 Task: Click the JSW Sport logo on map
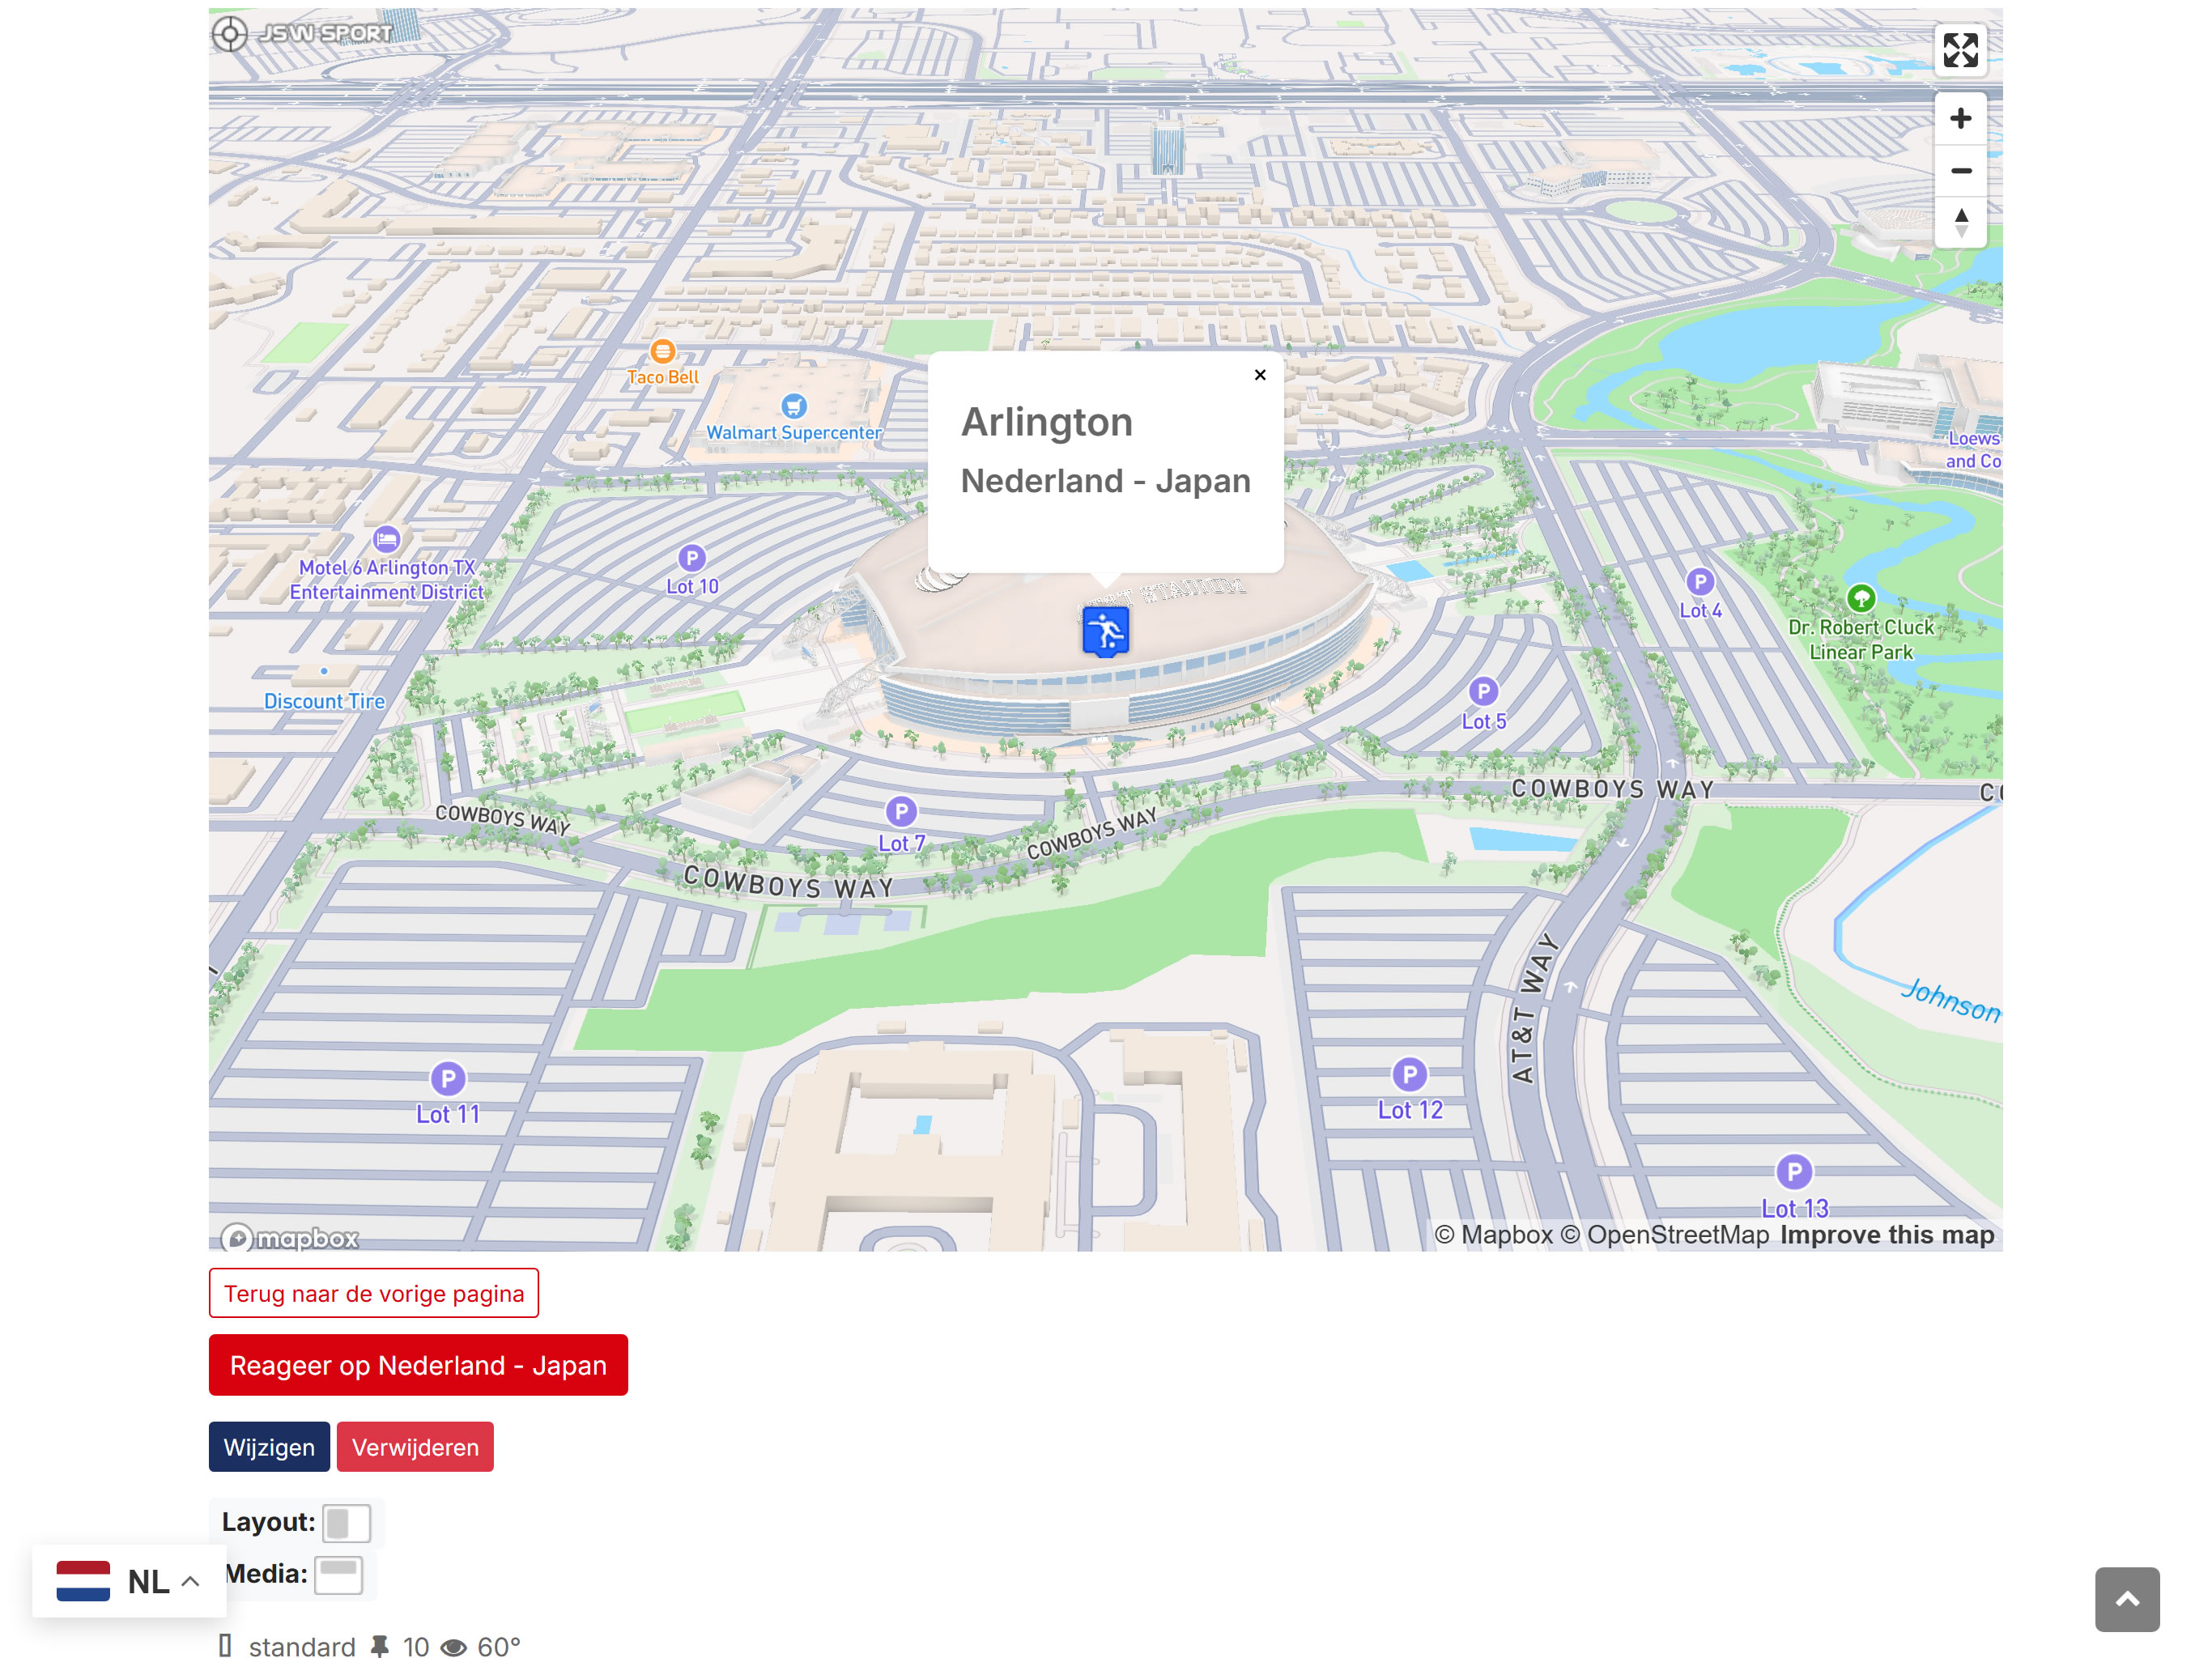pos(304,33)
